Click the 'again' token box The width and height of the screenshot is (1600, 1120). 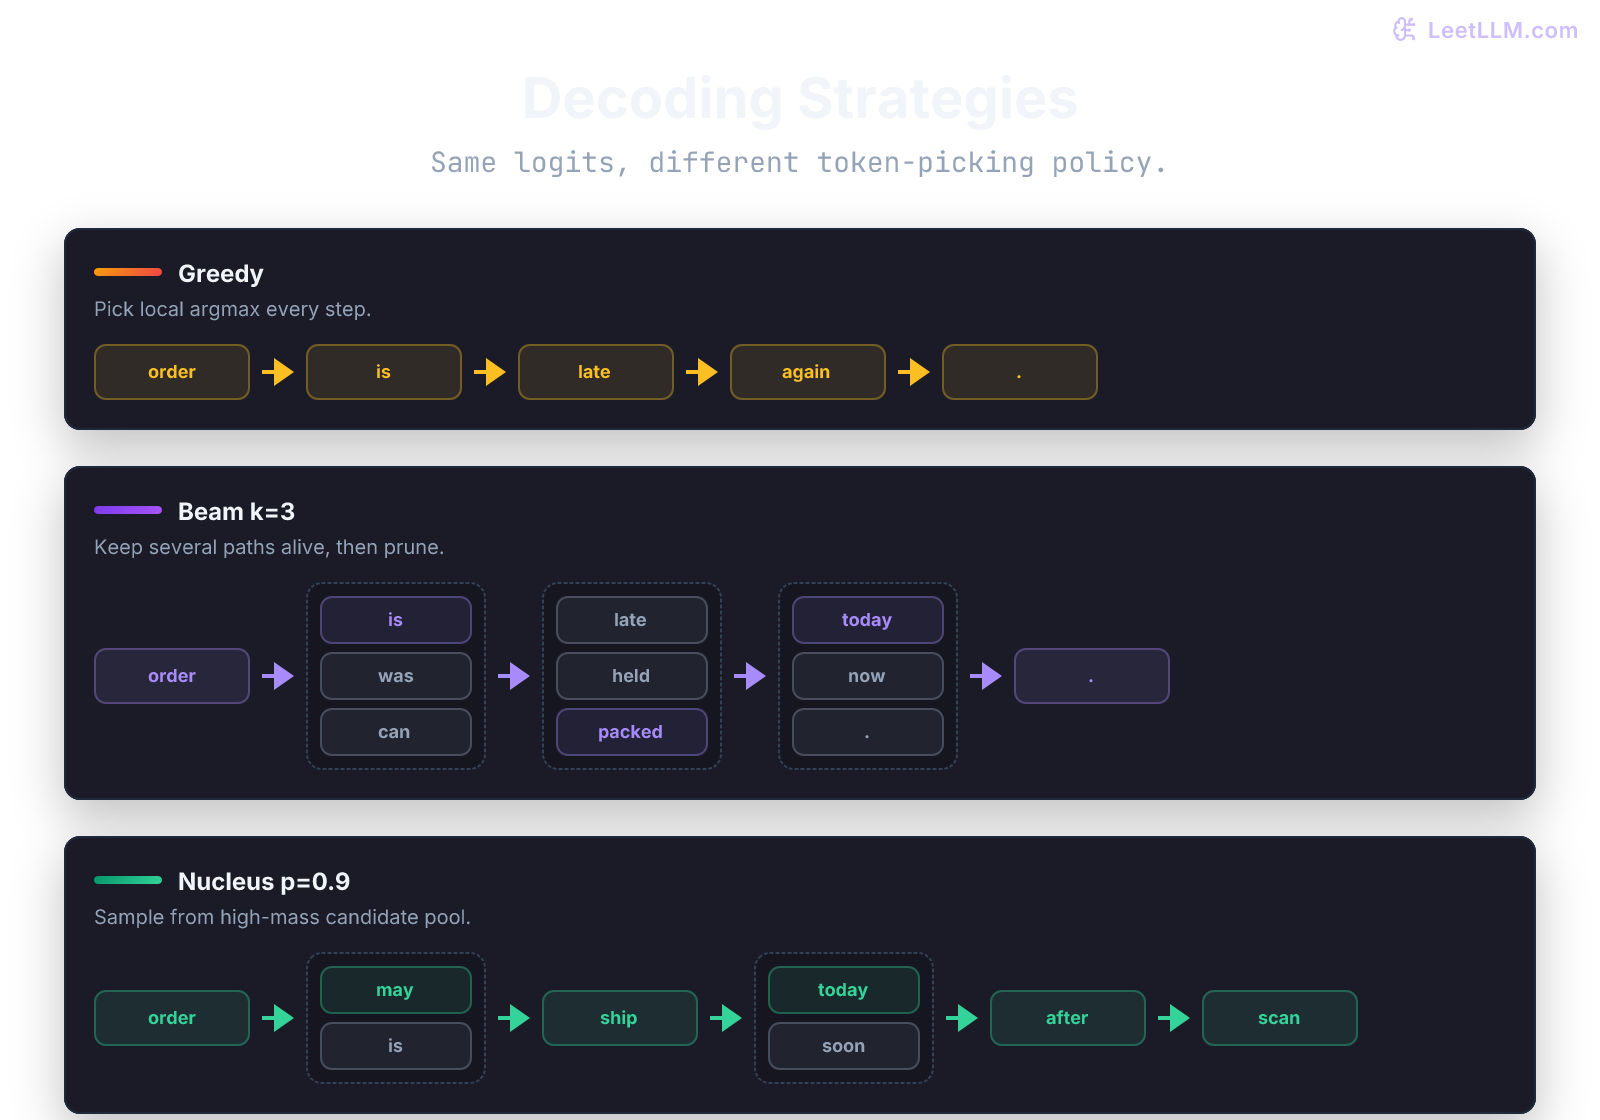[808, 372]
